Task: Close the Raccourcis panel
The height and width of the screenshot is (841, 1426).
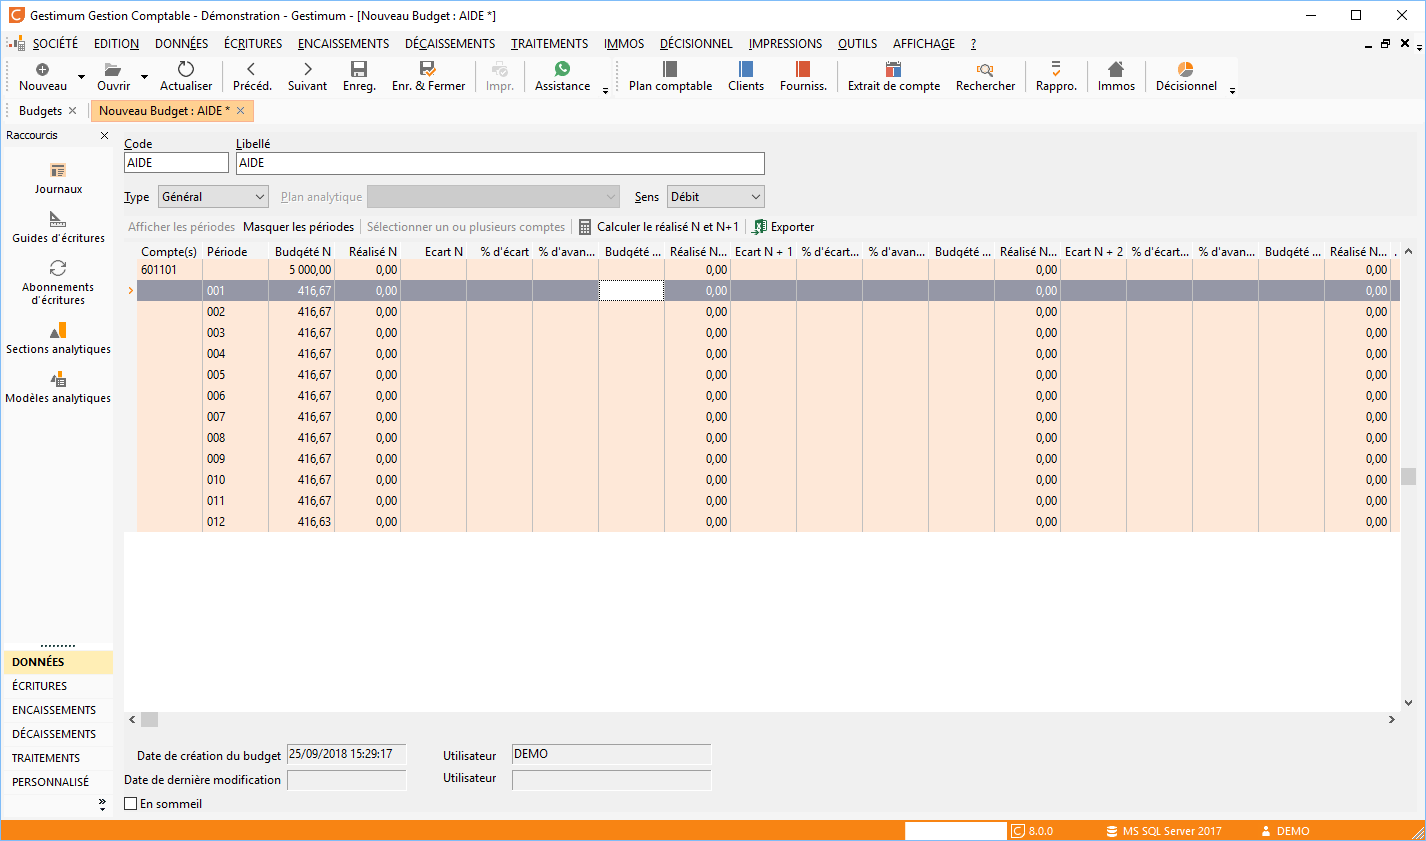Action: [x=104, y=135]
